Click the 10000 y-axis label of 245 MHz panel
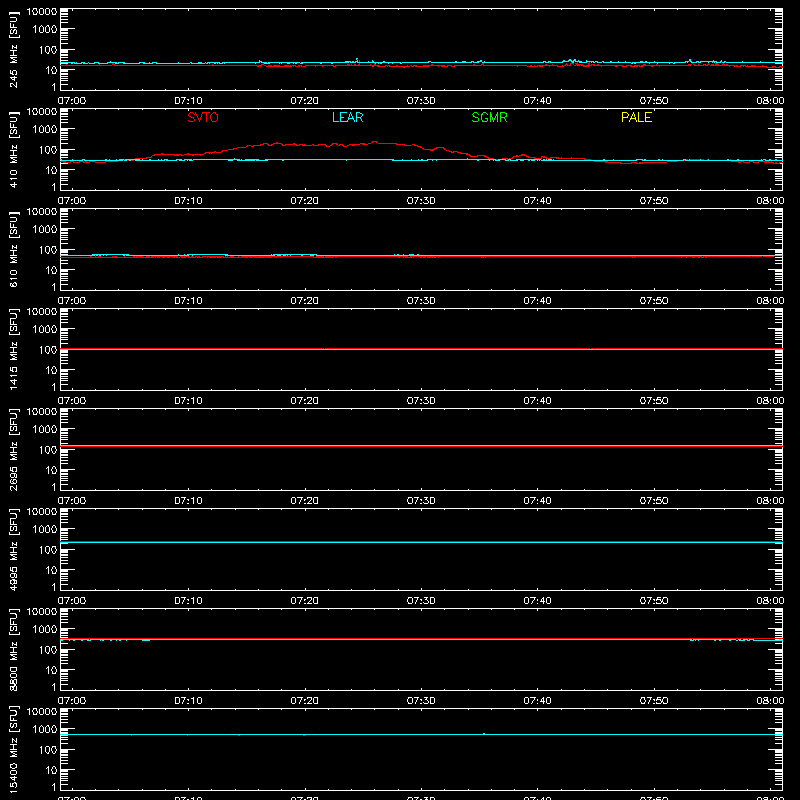Image resolution: width=800 pixels, height=800 pixels. coord(42,11)
